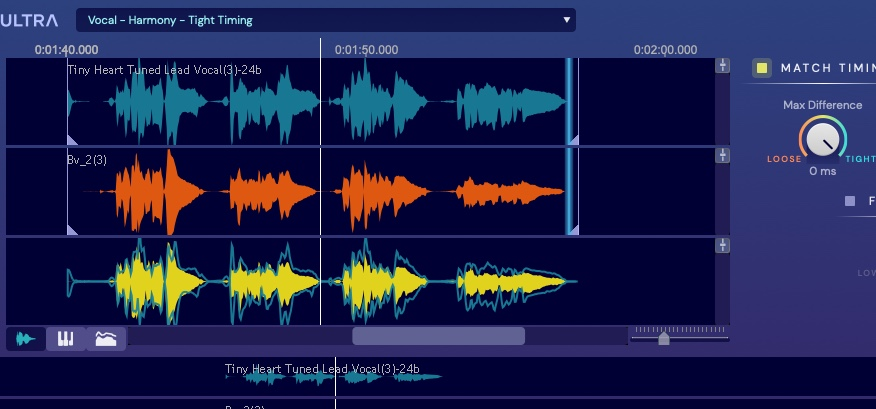Toggle the Match Timing enable box
This screenshot has width=876, height=409.
point(762,68)
